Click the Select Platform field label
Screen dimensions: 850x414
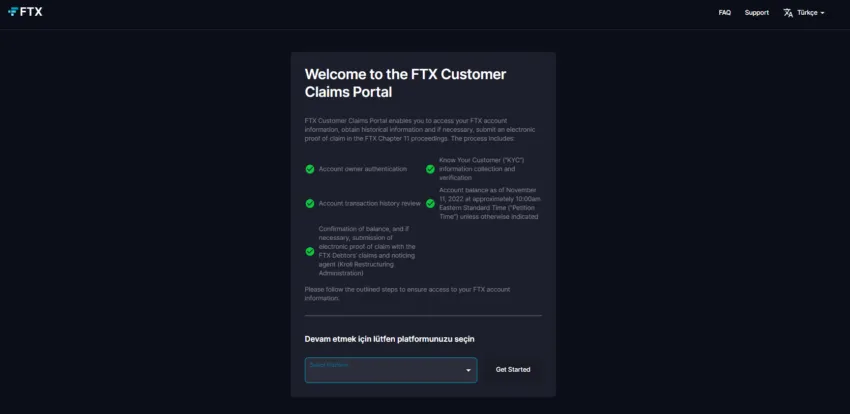(x=329, y=365)
